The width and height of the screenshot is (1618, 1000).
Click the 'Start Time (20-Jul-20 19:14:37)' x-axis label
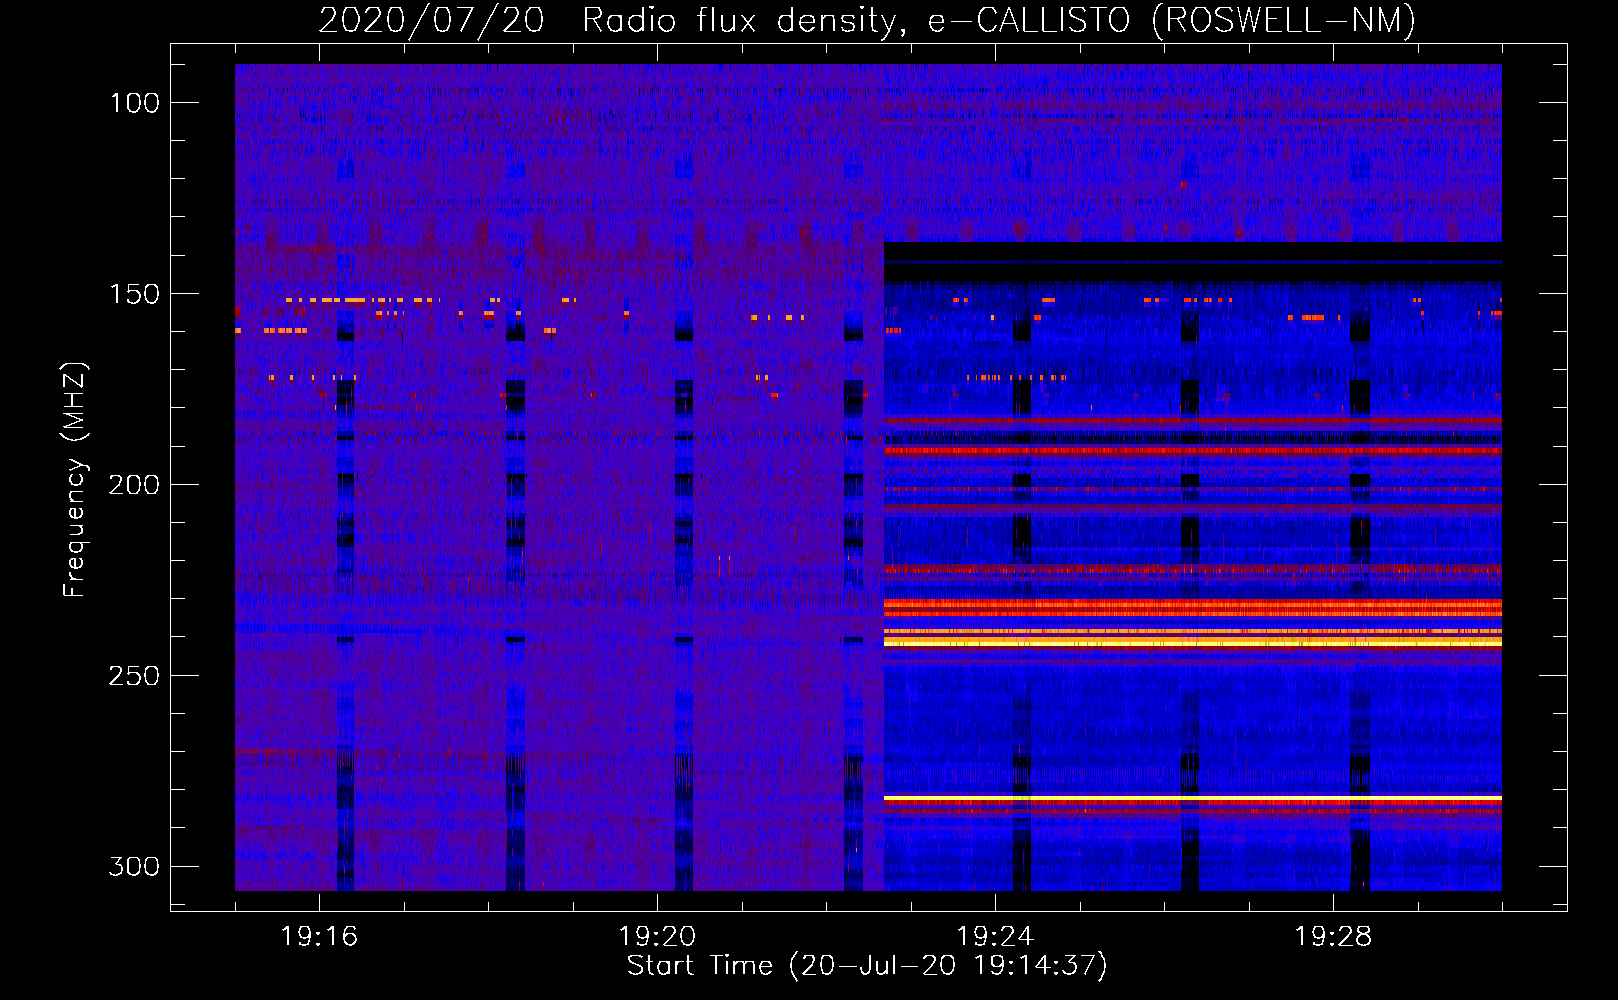tap(867, 966)
